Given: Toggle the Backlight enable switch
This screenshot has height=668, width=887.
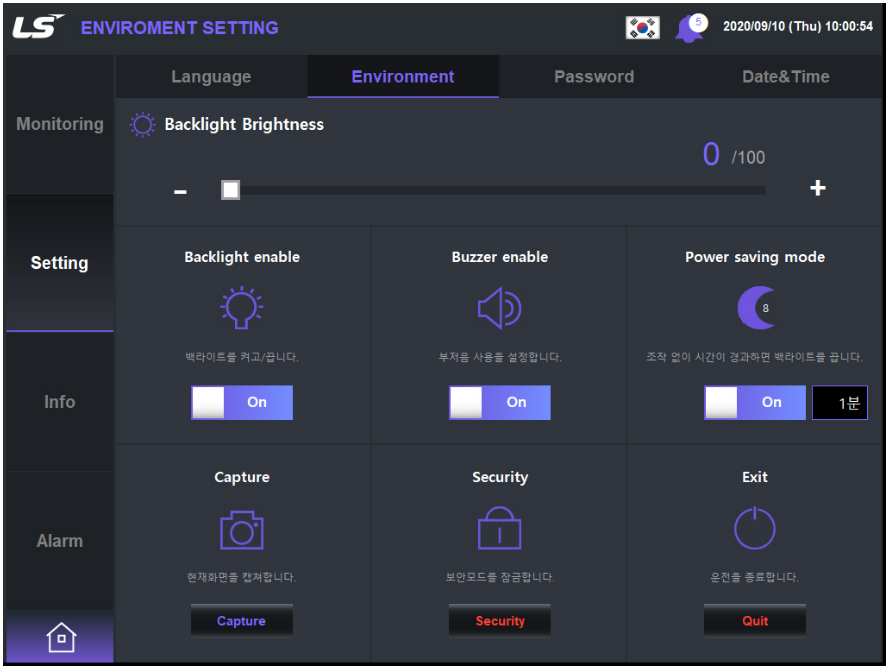Looking at the screenshot, I should (x=242, y=402).
